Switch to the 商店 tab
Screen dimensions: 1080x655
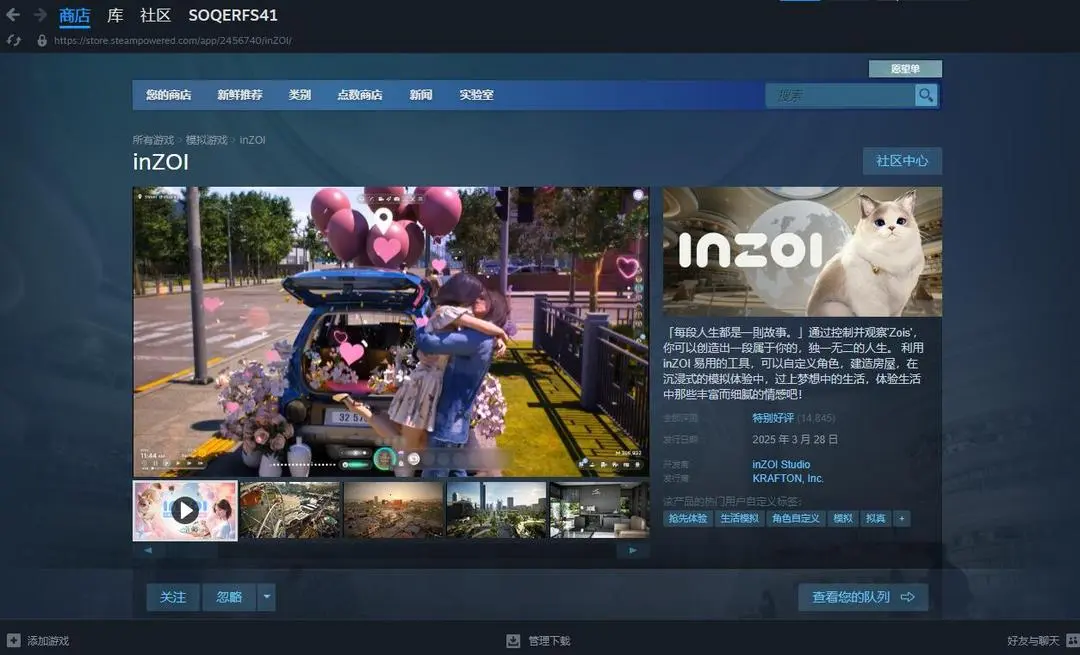coord(74,15)
